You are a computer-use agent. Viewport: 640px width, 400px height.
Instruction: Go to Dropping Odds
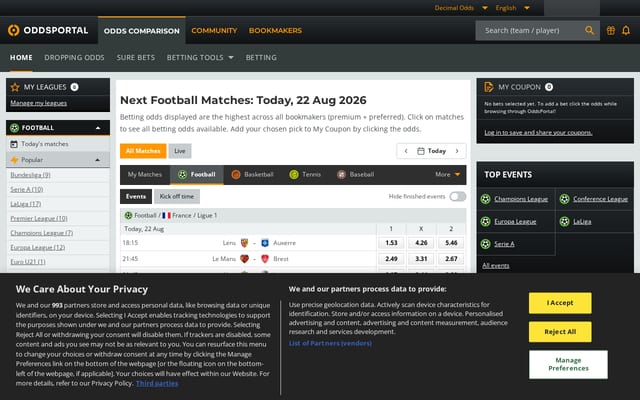point(74,58)
